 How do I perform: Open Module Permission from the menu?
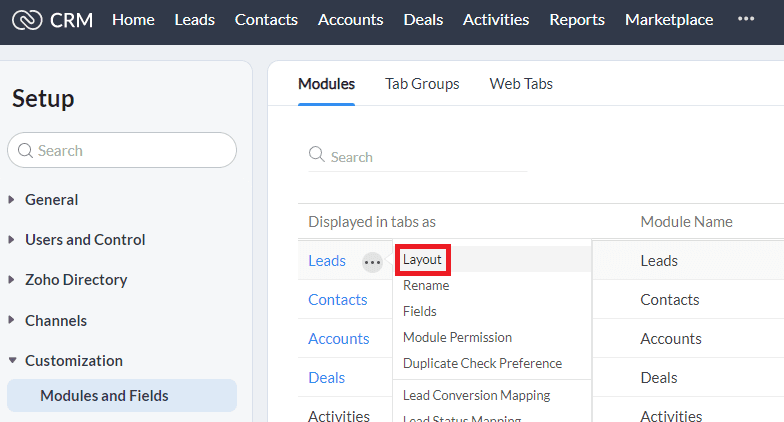(457, 338)
